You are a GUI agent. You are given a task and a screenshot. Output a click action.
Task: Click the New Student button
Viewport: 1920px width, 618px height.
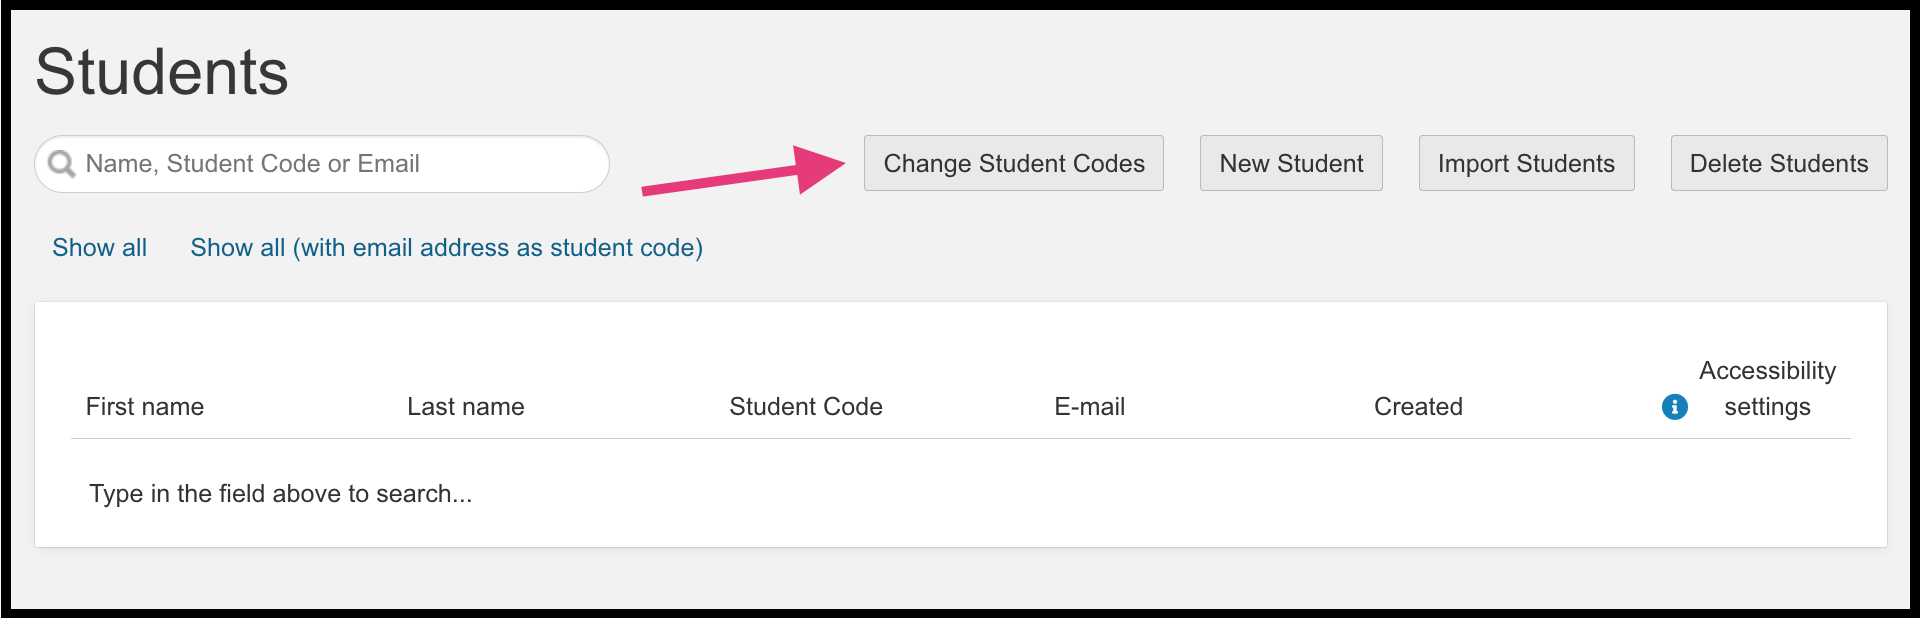(1290, 163)
